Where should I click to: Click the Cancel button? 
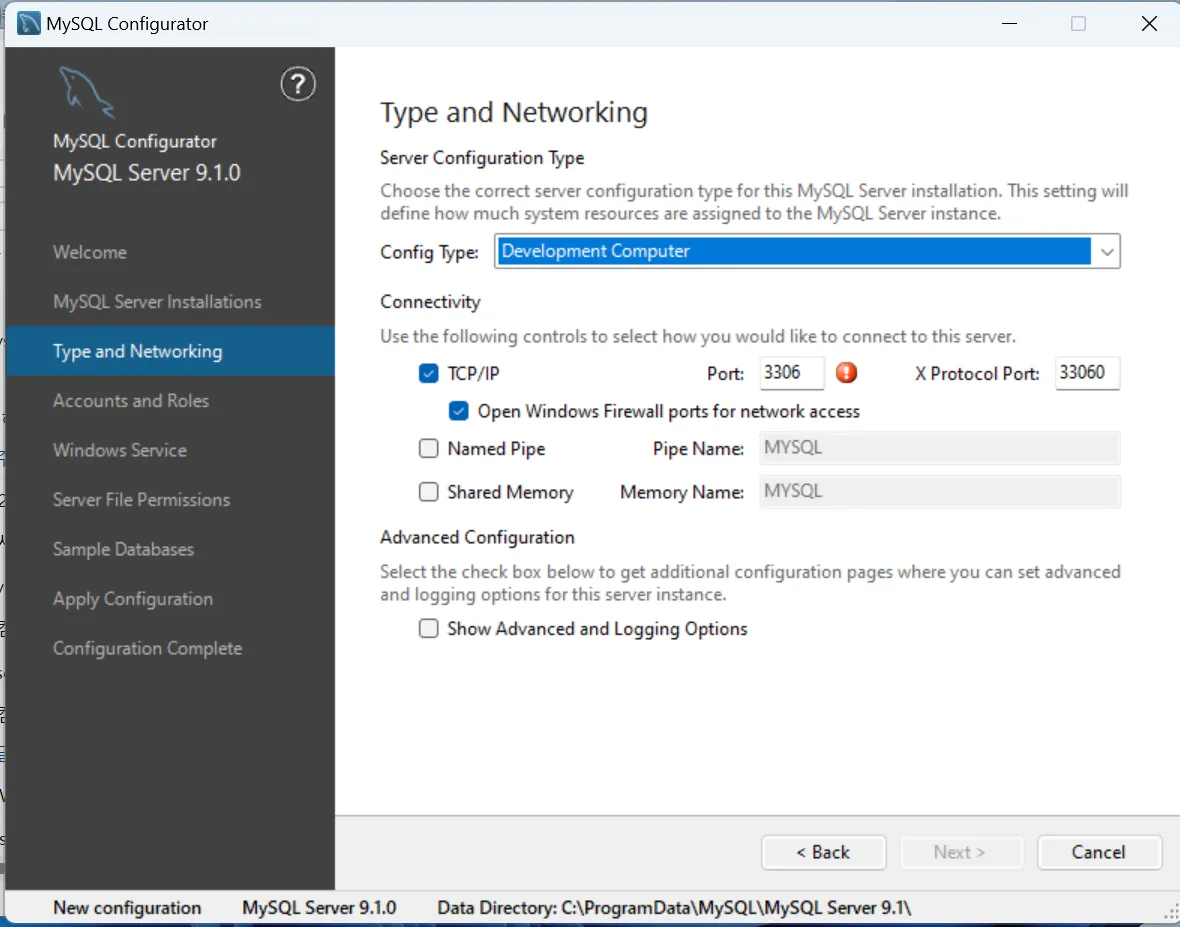(1099, 853)
